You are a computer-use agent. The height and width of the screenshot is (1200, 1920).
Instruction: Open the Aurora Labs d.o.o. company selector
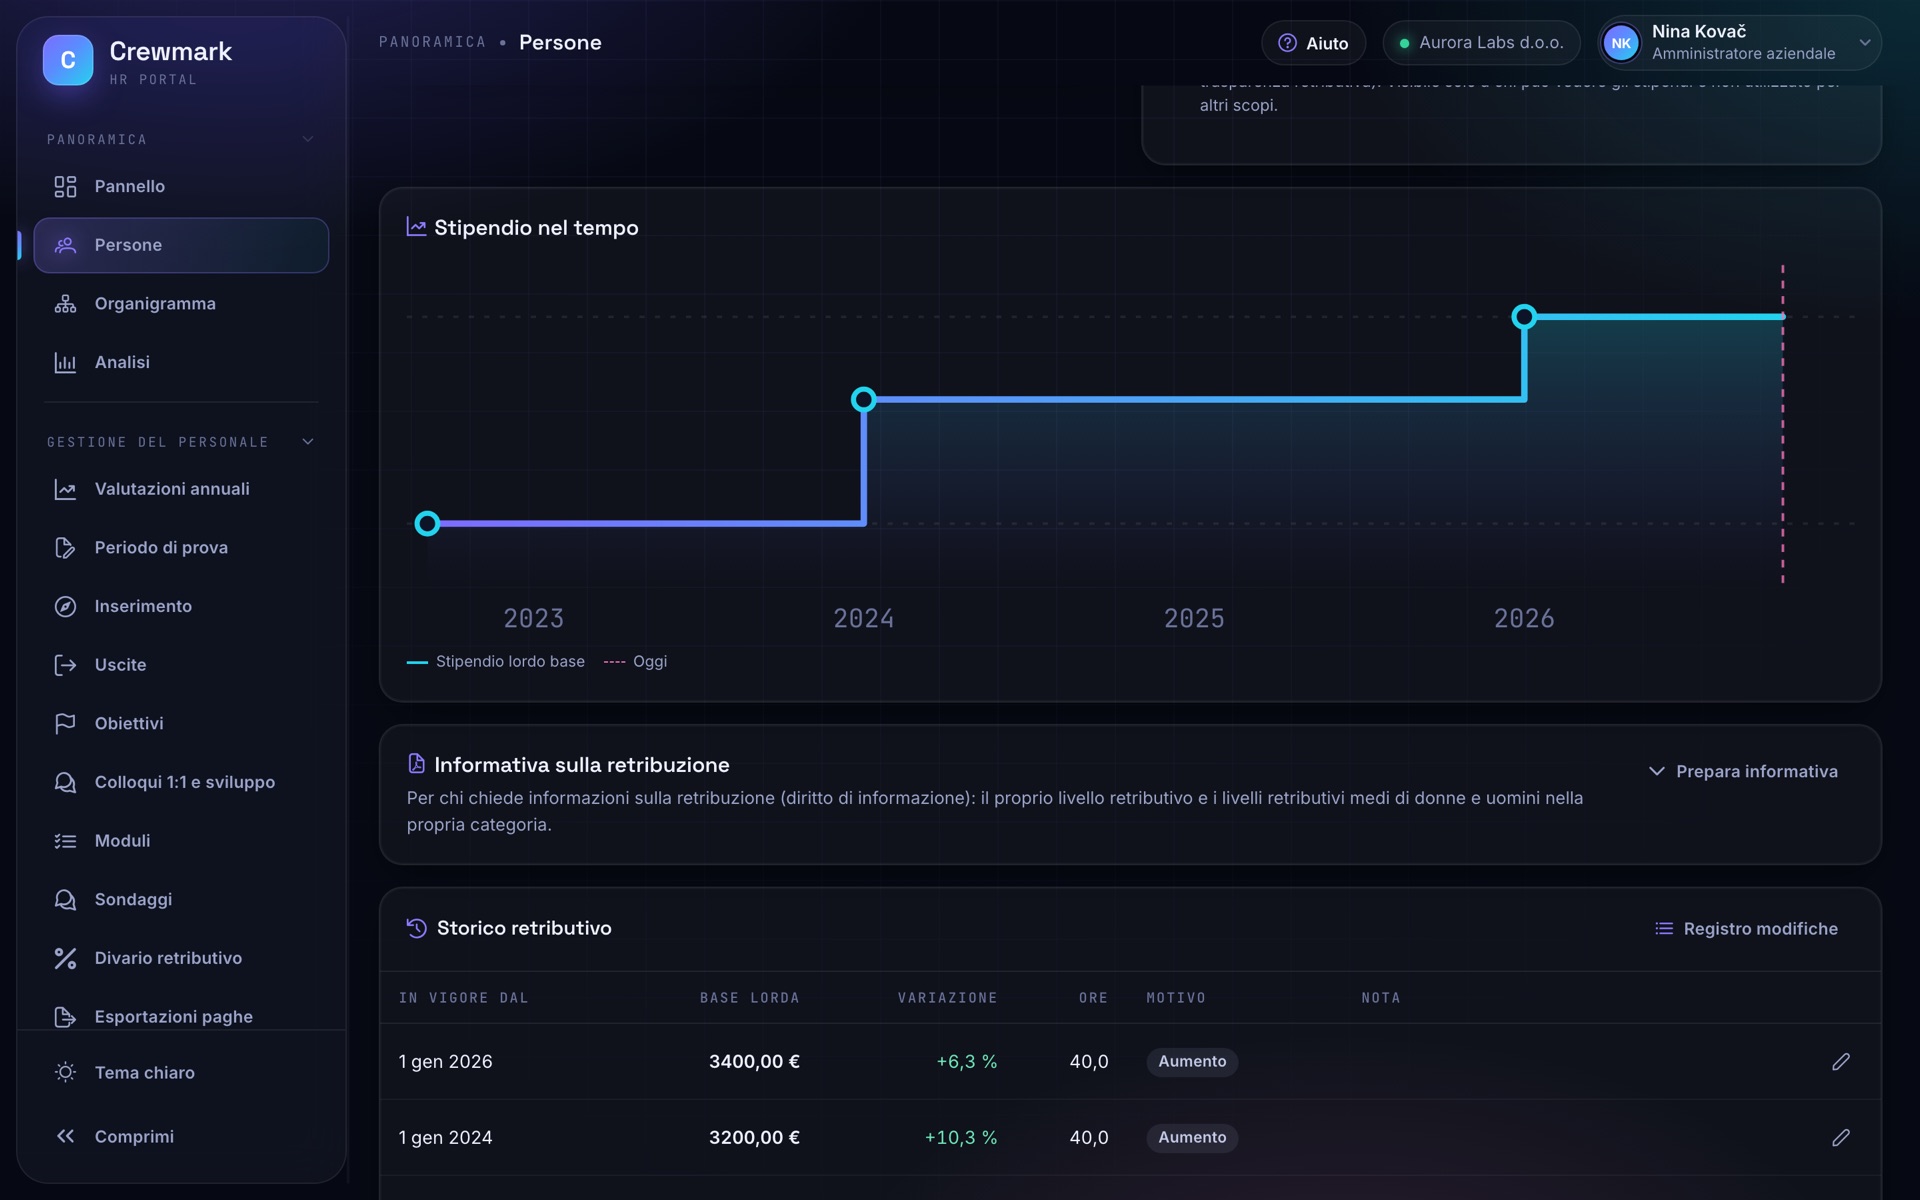[1481, 43]
